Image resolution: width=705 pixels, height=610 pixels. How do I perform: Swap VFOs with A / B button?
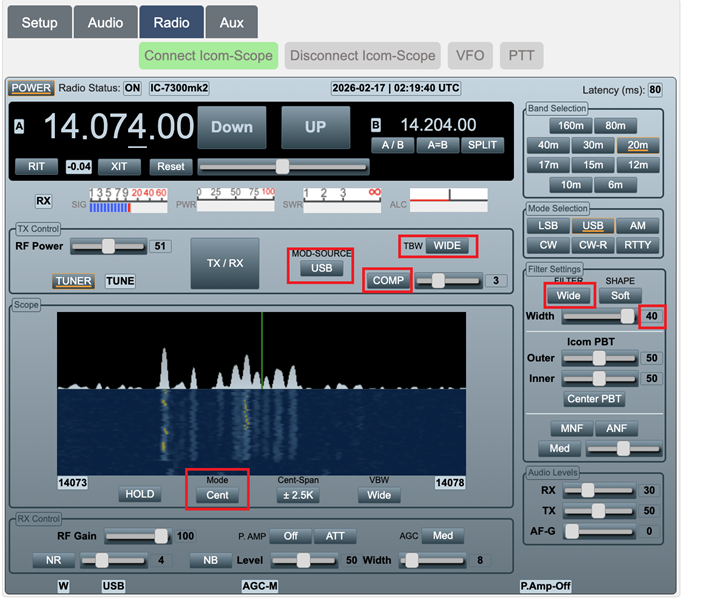point(392,145)
